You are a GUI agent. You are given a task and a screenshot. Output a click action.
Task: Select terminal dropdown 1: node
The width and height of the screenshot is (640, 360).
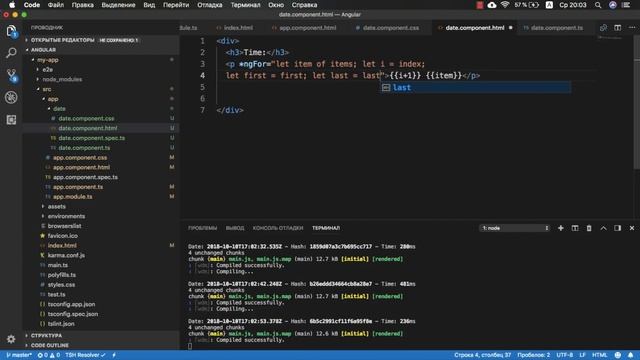pyautogui.click(x=515, y=228)
